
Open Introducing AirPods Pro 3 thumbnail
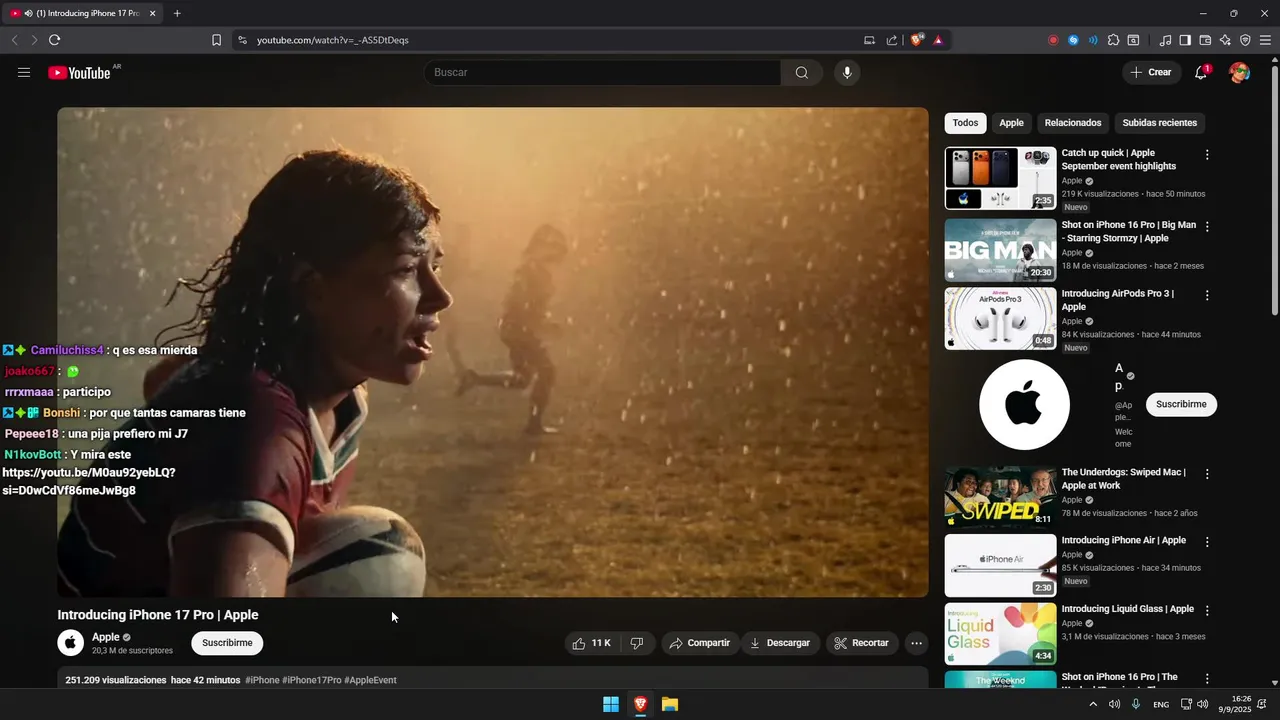1000,319
